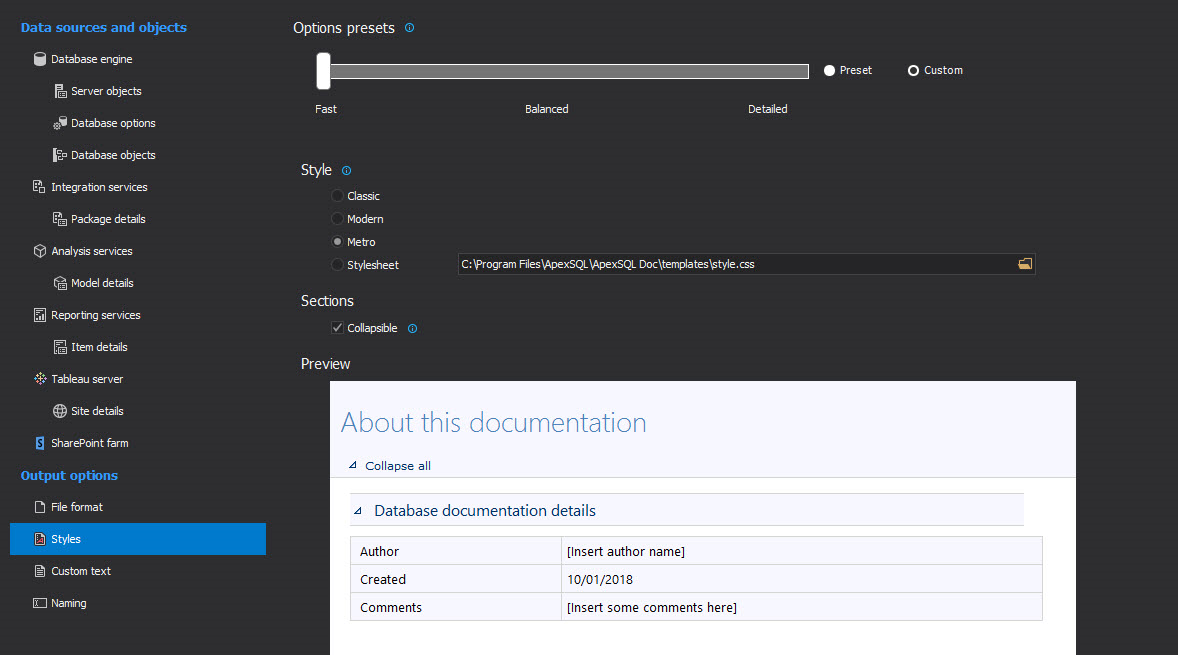Image resolution: width=1178 pixels, height=655 pixels.
Task: Click the Options presets slider handle
Action: [323, 71]
